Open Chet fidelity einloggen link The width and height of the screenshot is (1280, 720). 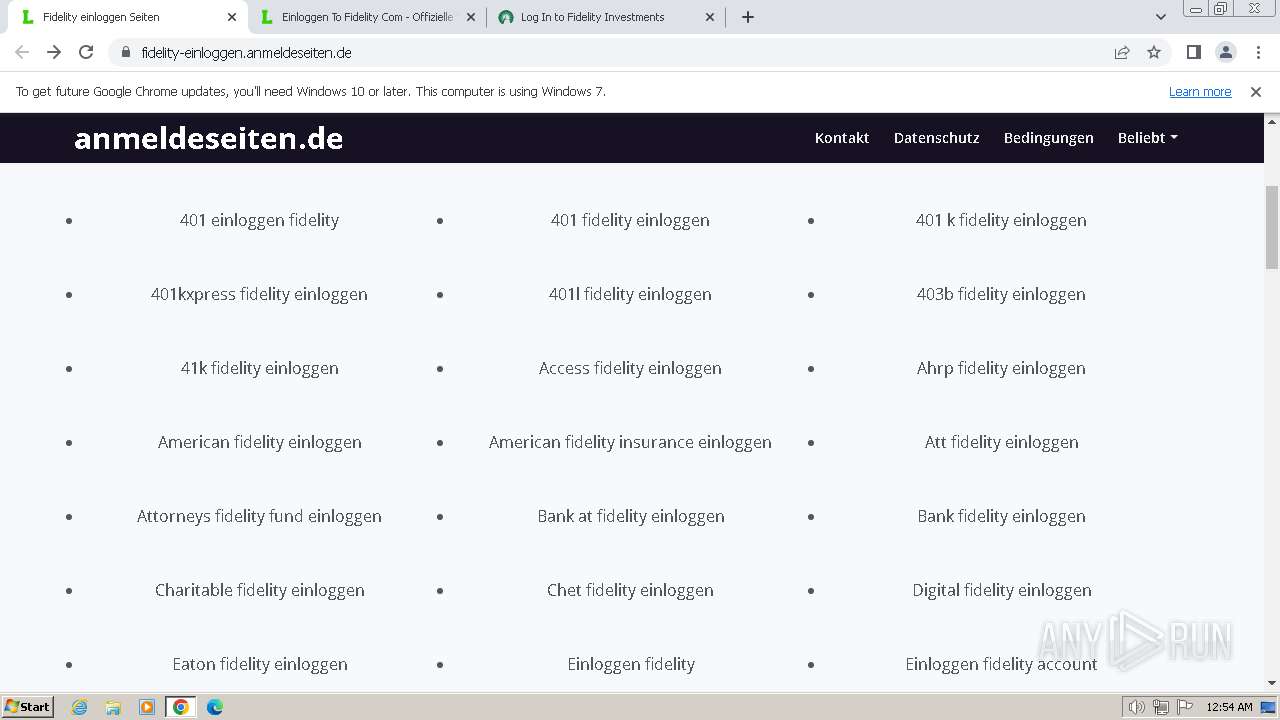pyautogui.click(x=630, y=590)
